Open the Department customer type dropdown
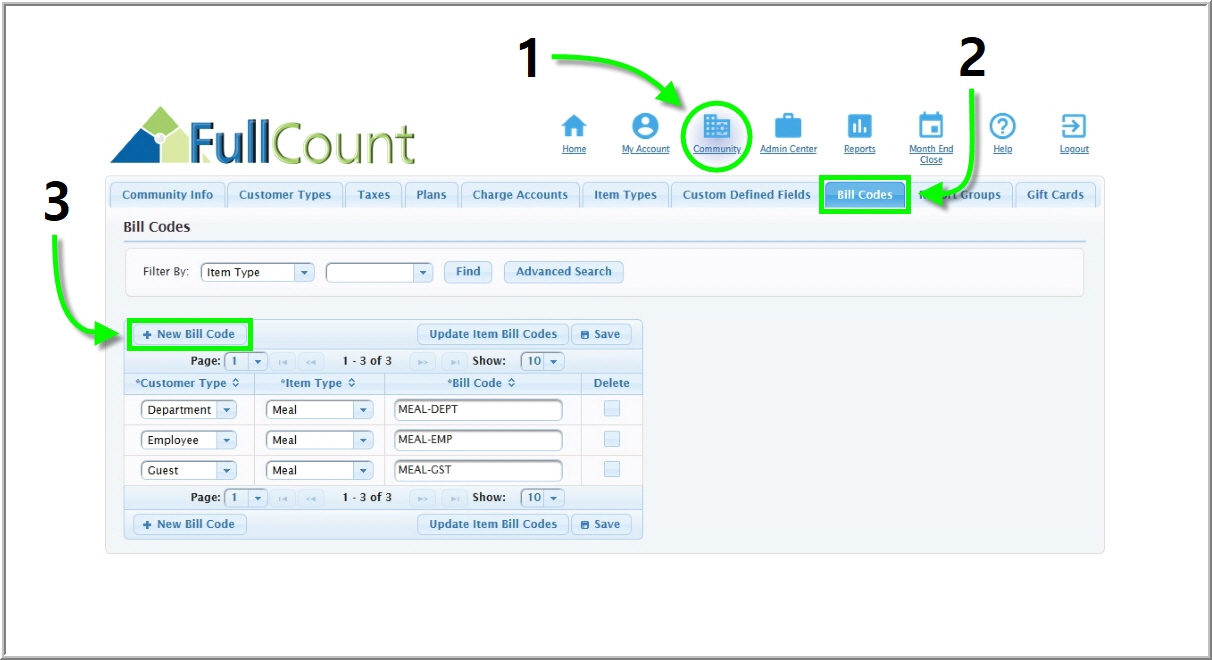Viewport: 1212px width, 660px height. (226, 410)
